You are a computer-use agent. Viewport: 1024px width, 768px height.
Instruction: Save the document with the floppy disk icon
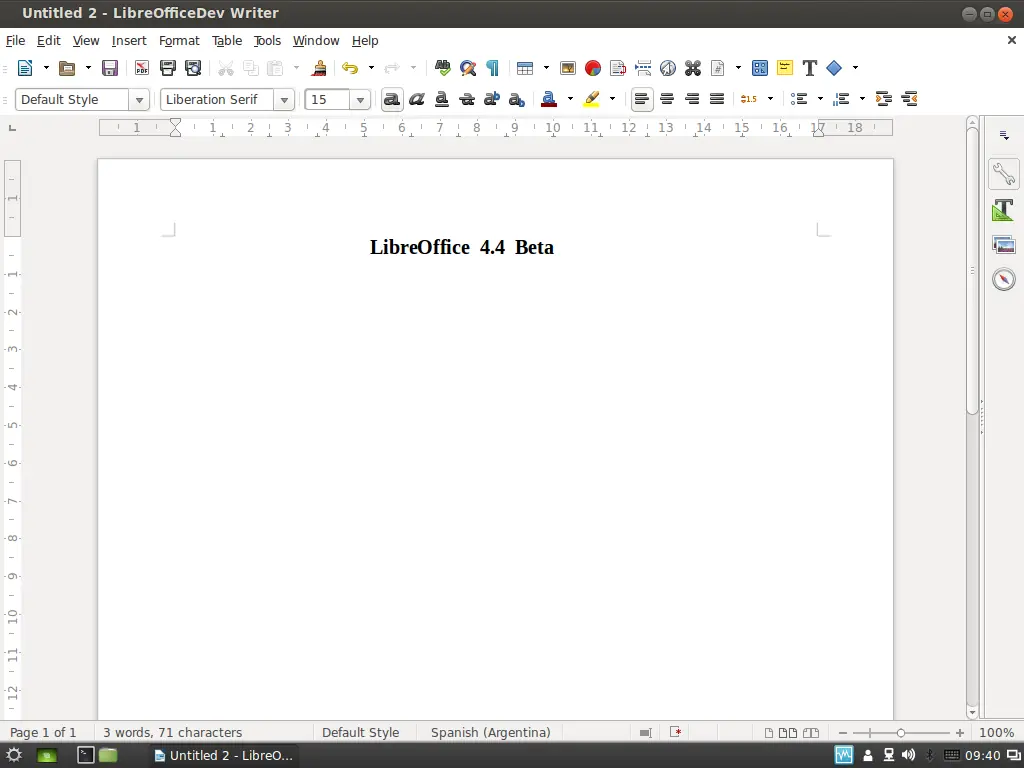pyautogui.click(x=110, y=68)
